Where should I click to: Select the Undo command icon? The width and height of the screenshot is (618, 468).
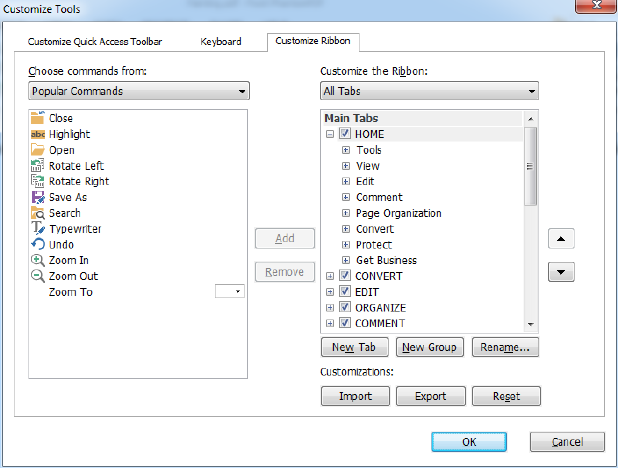pos(38,244)
